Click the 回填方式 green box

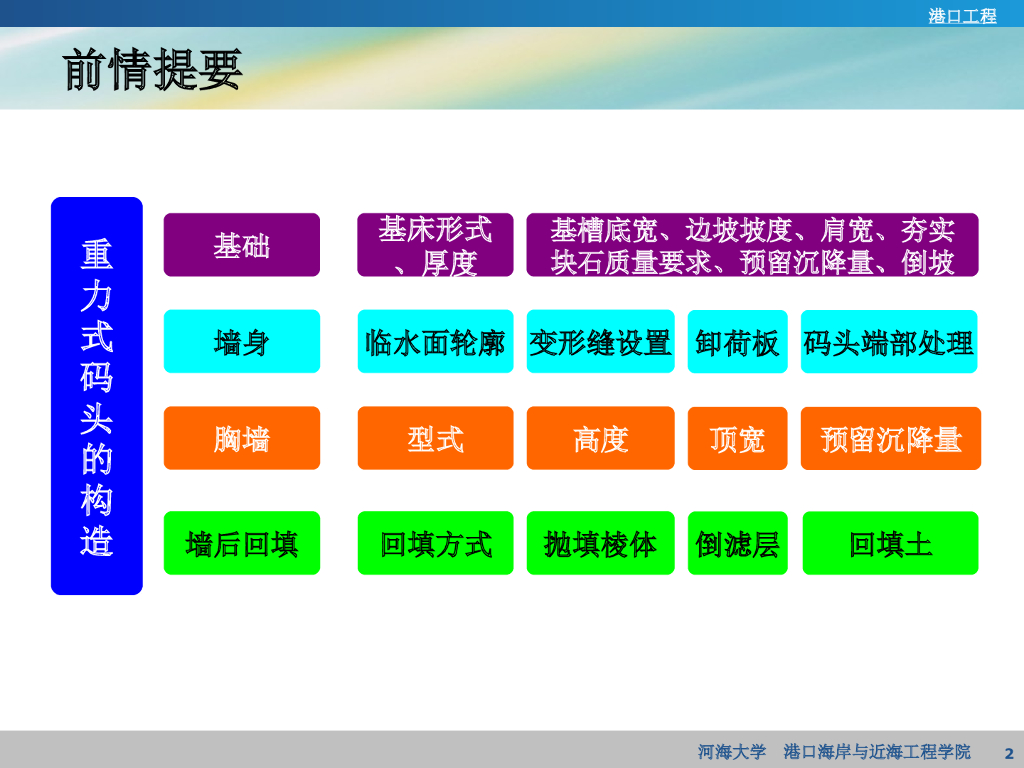pos(435,543)
